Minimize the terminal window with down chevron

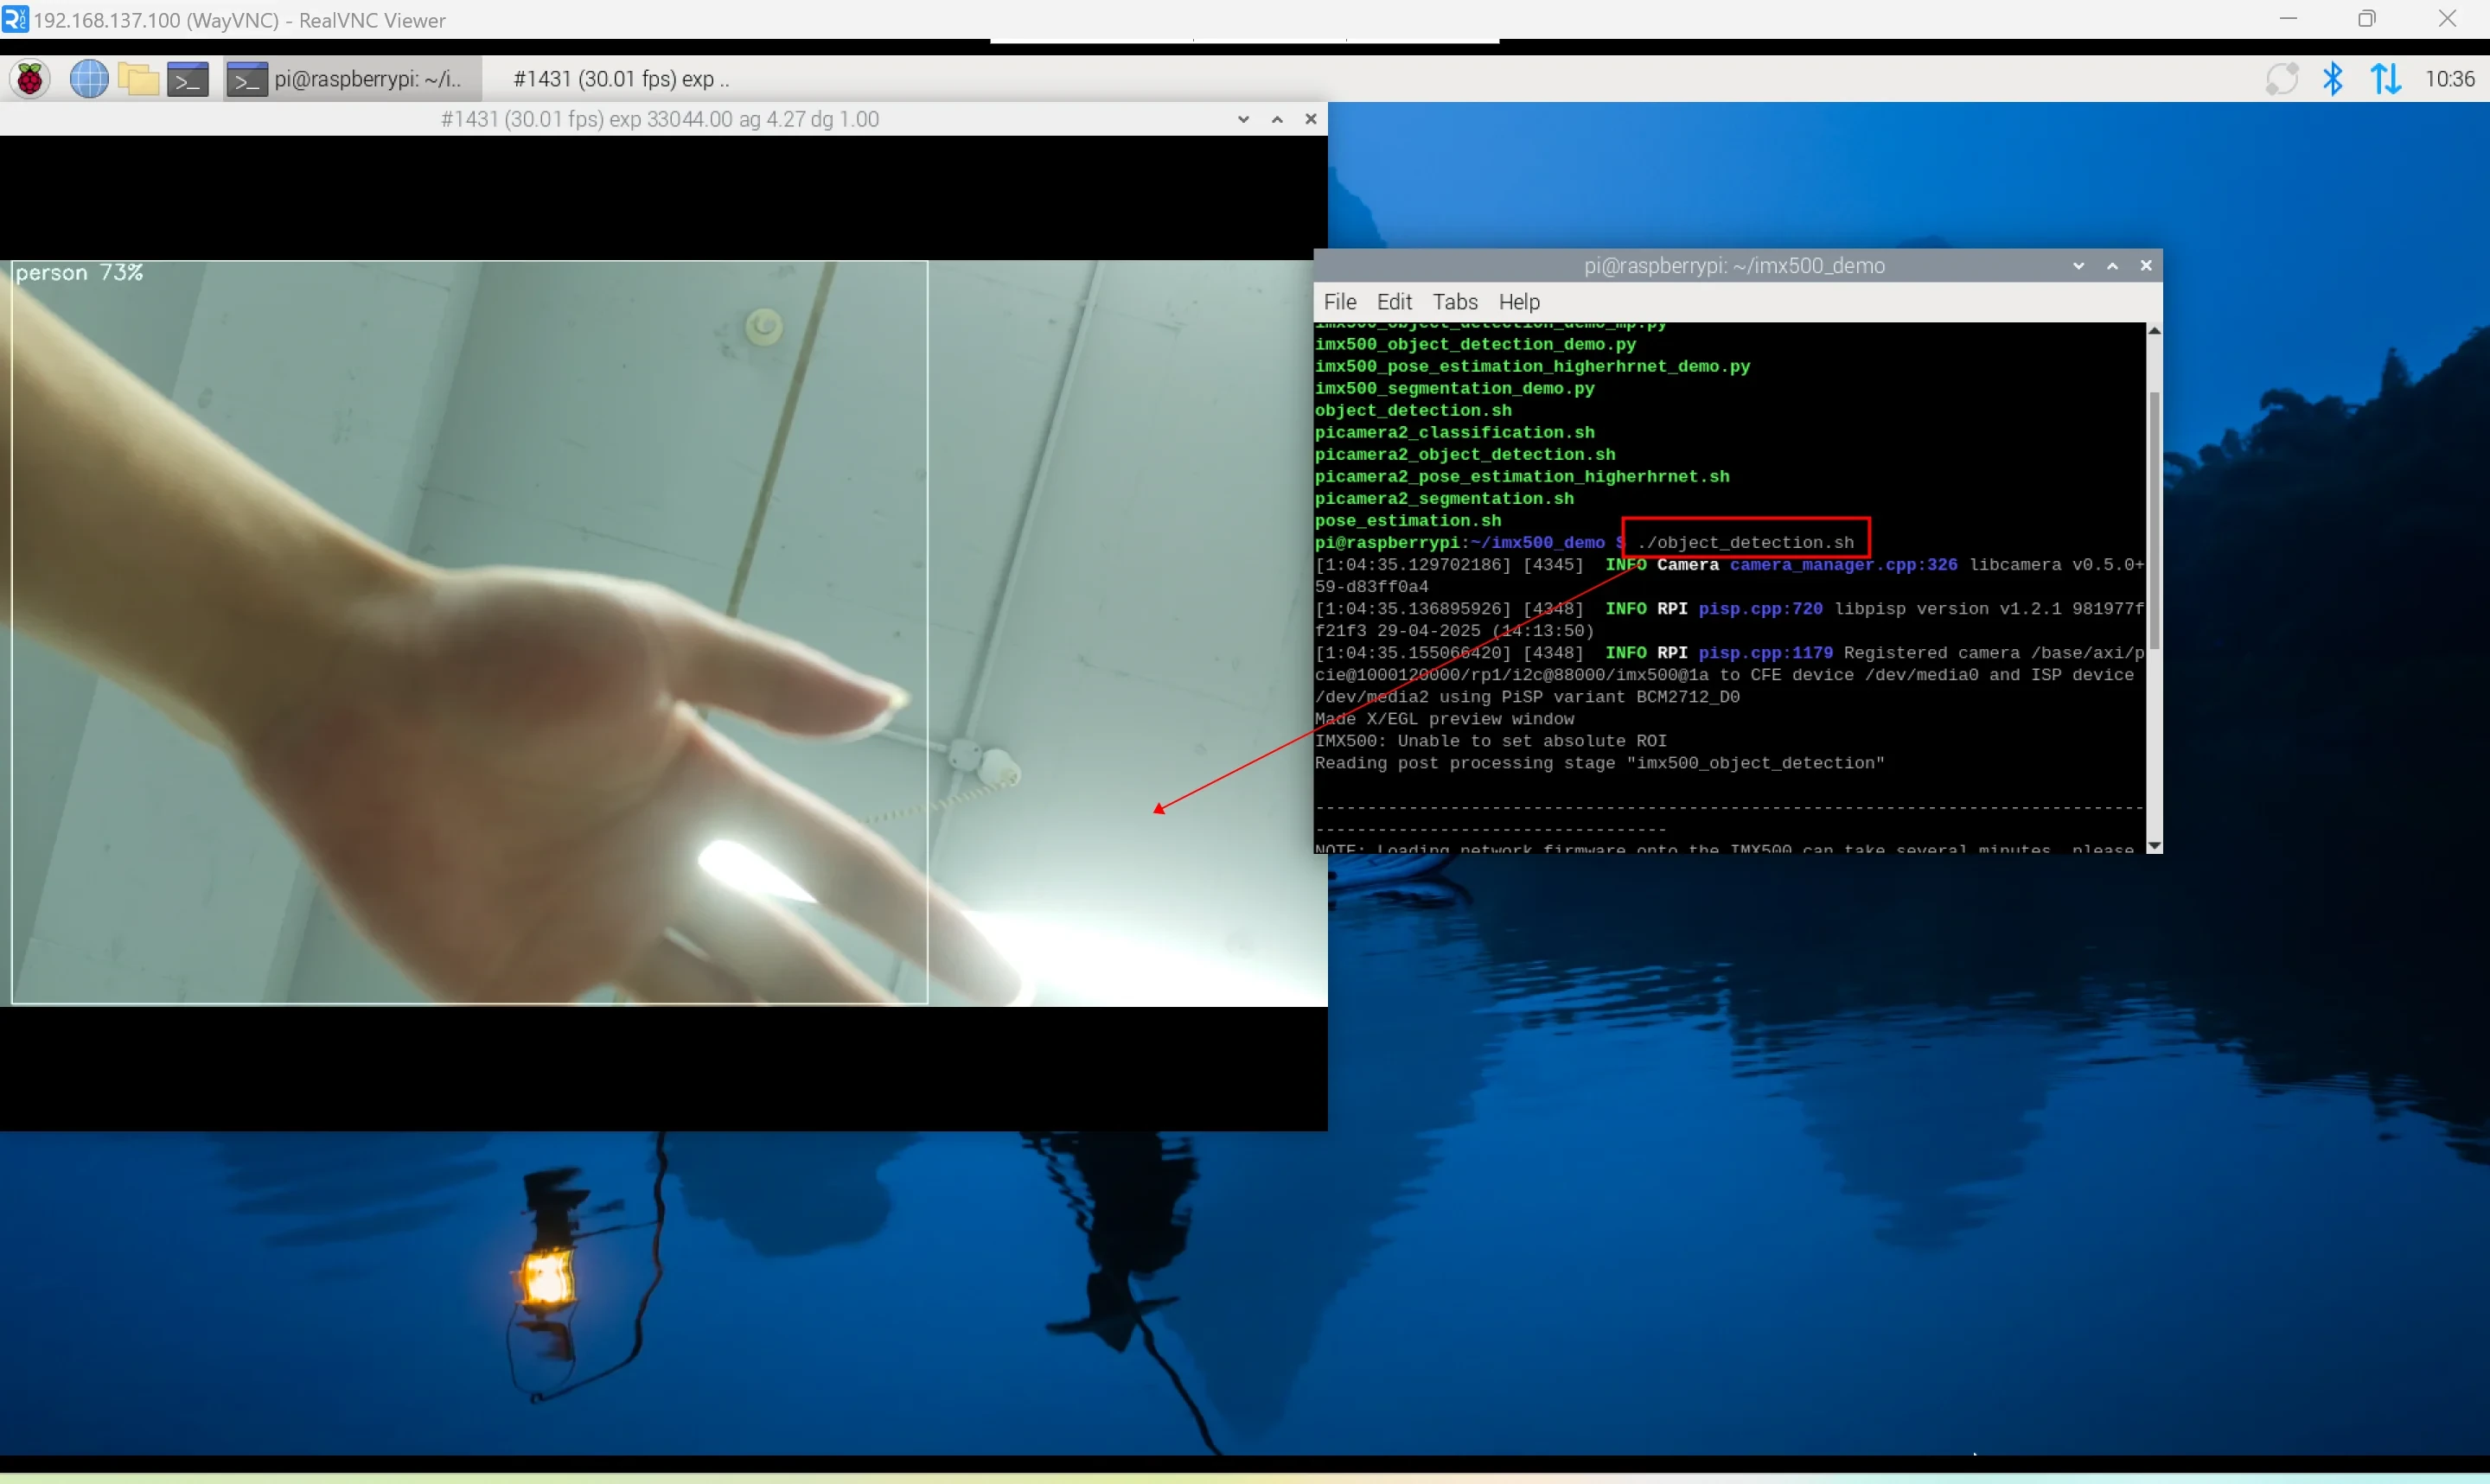(x=2078, y=266)
